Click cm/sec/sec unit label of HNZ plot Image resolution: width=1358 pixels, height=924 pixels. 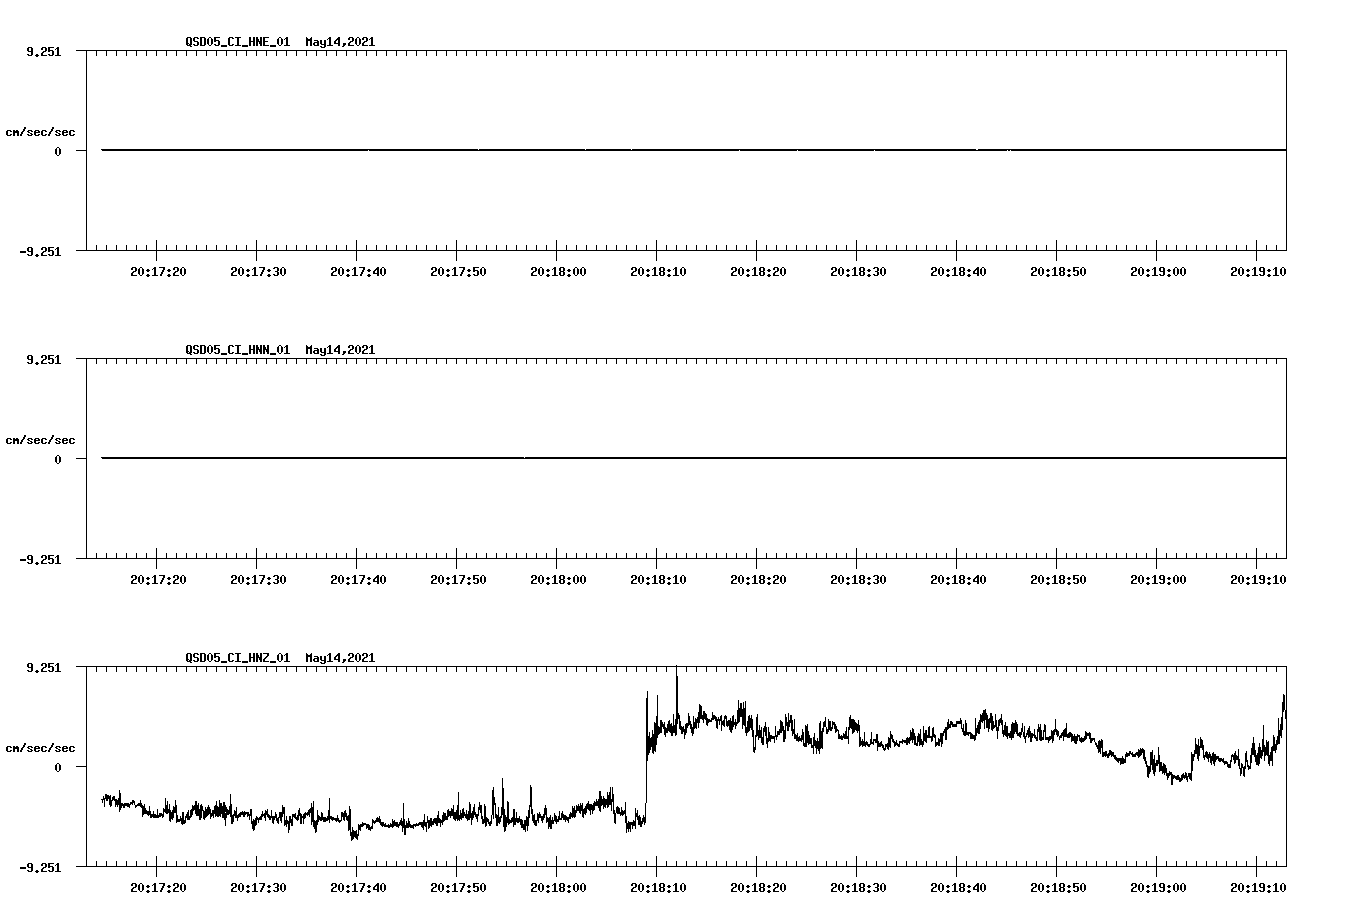click(41, 748)
